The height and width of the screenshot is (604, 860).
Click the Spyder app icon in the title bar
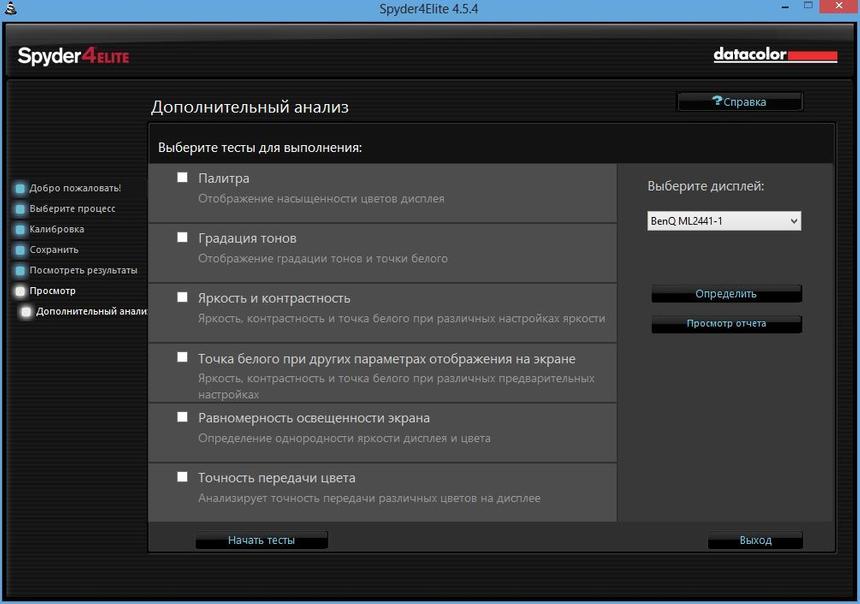10,7
